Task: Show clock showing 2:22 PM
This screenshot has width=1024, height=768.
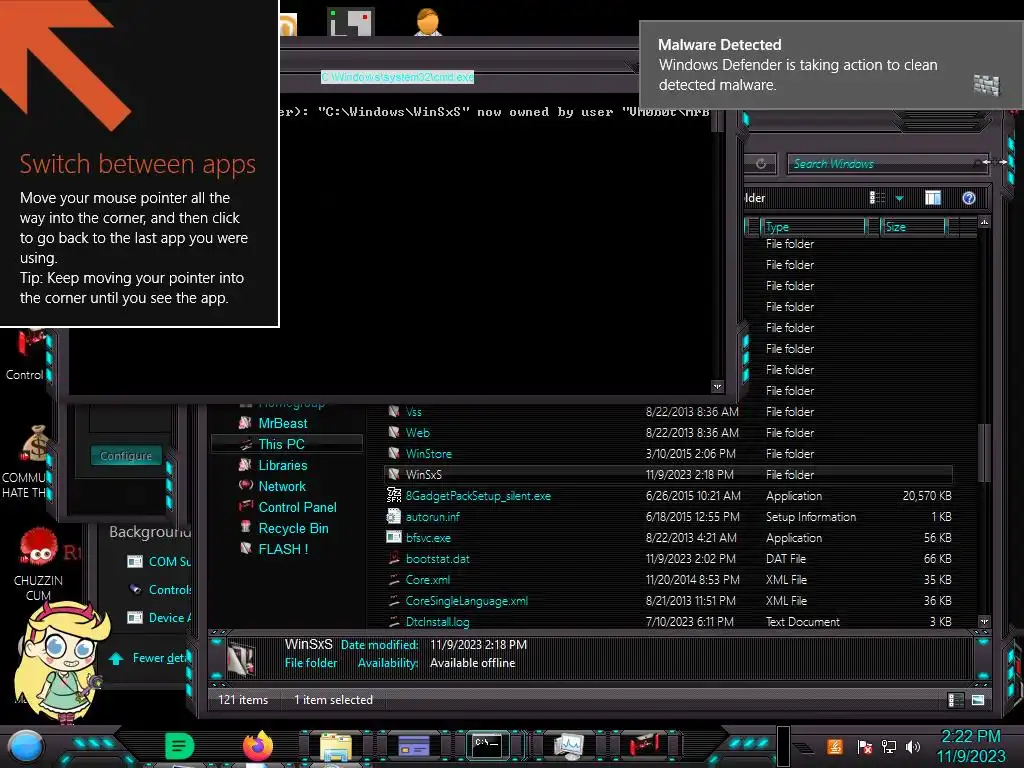Action: (x=970, y=746)
